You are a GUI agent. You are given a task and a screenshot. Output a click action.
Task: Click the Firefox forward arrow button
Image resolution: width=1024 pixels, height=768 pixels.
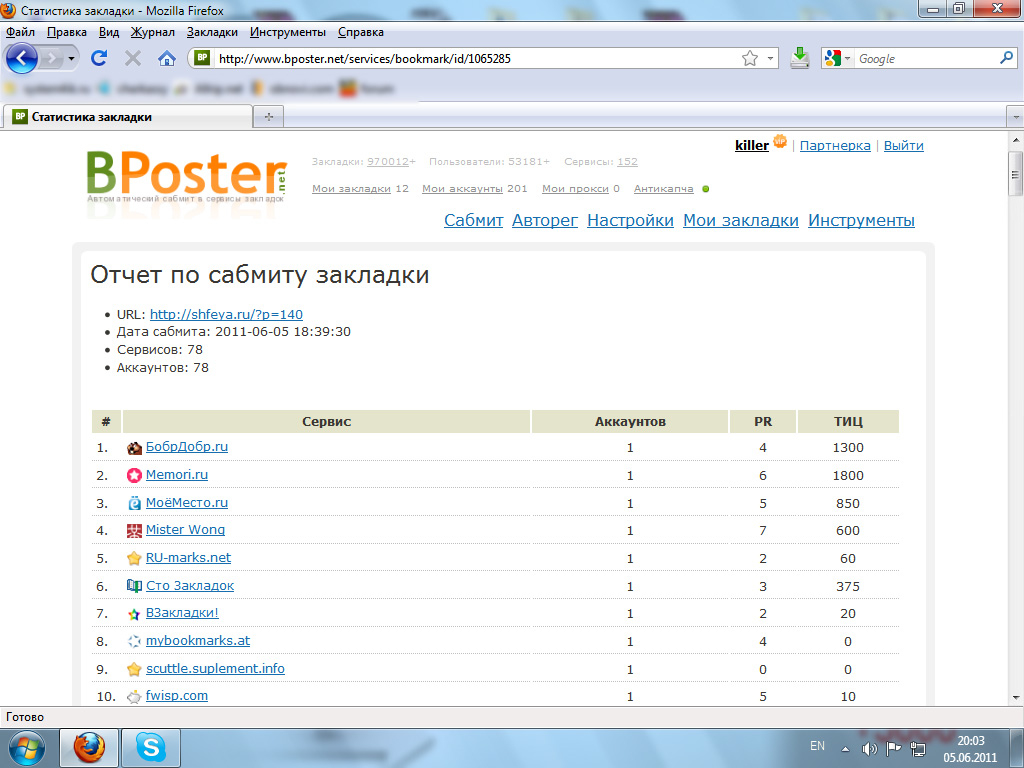click(x=52, y=59)
